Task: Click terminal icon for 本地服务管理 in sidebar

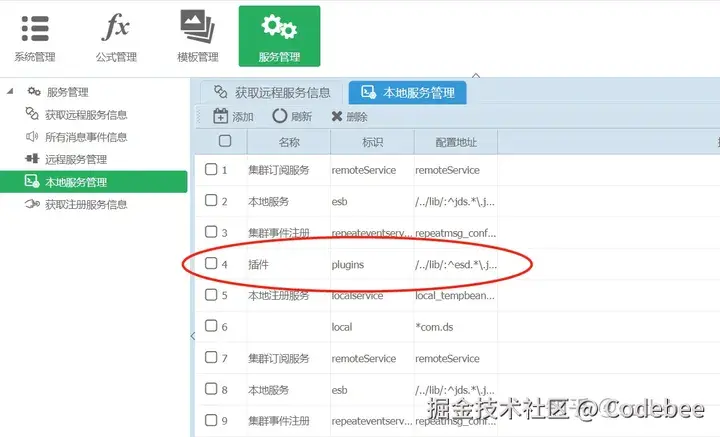Action: tap(32, 181)
